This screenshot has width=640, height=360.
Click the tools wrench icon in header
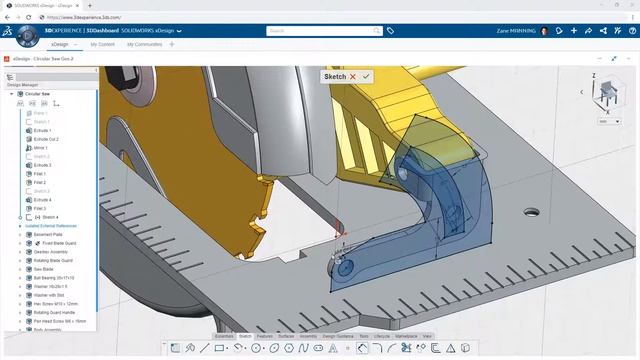pos(618,31)
